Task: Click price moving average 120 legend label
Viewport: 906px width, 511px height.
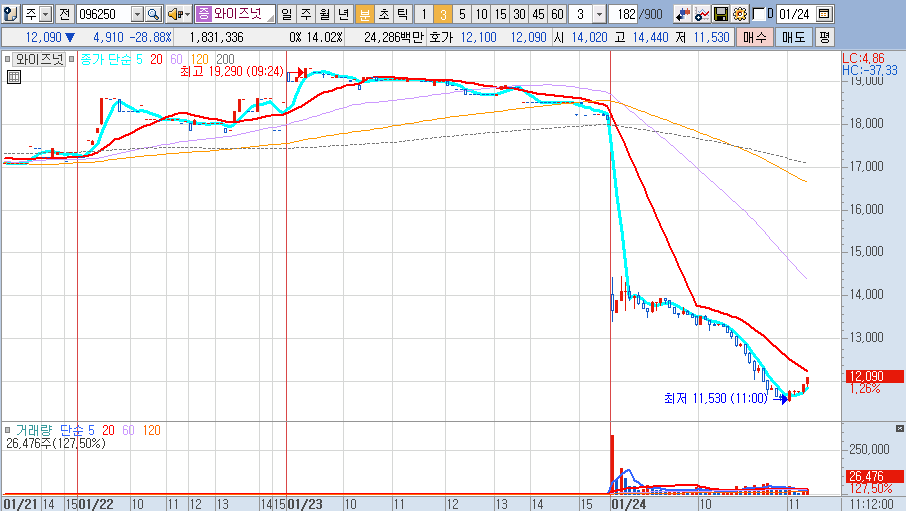Action: 199,59
